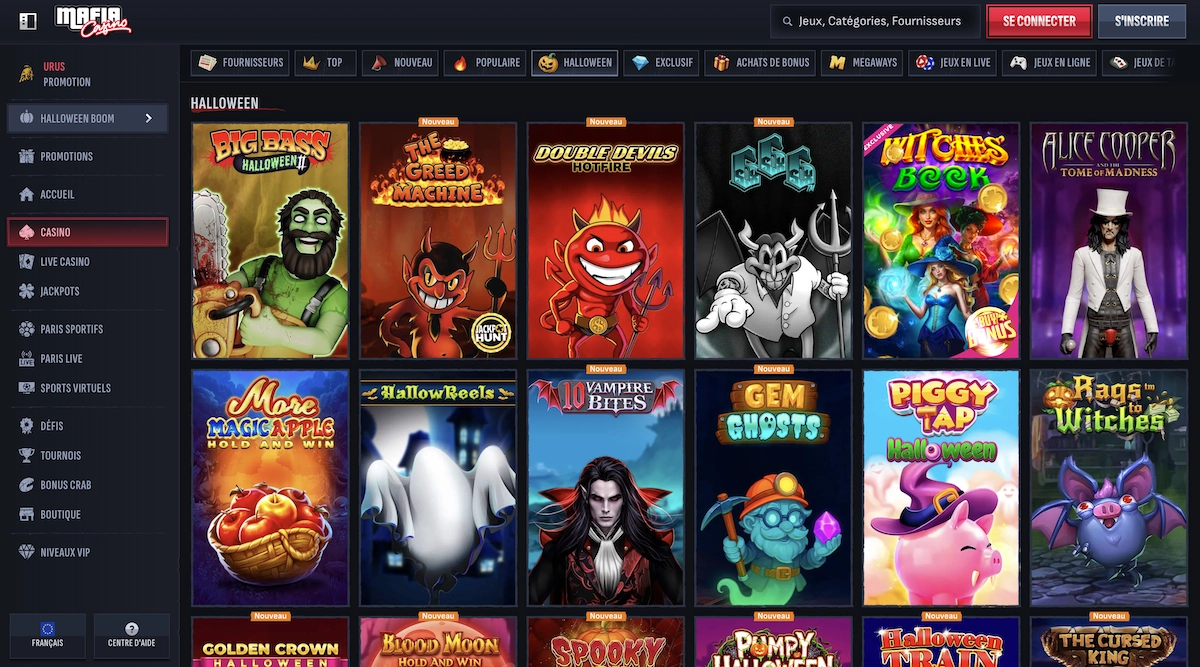Select the Populaire flame filter
The height and width of the screenshot is (667, 1200).
coord(484,62)
